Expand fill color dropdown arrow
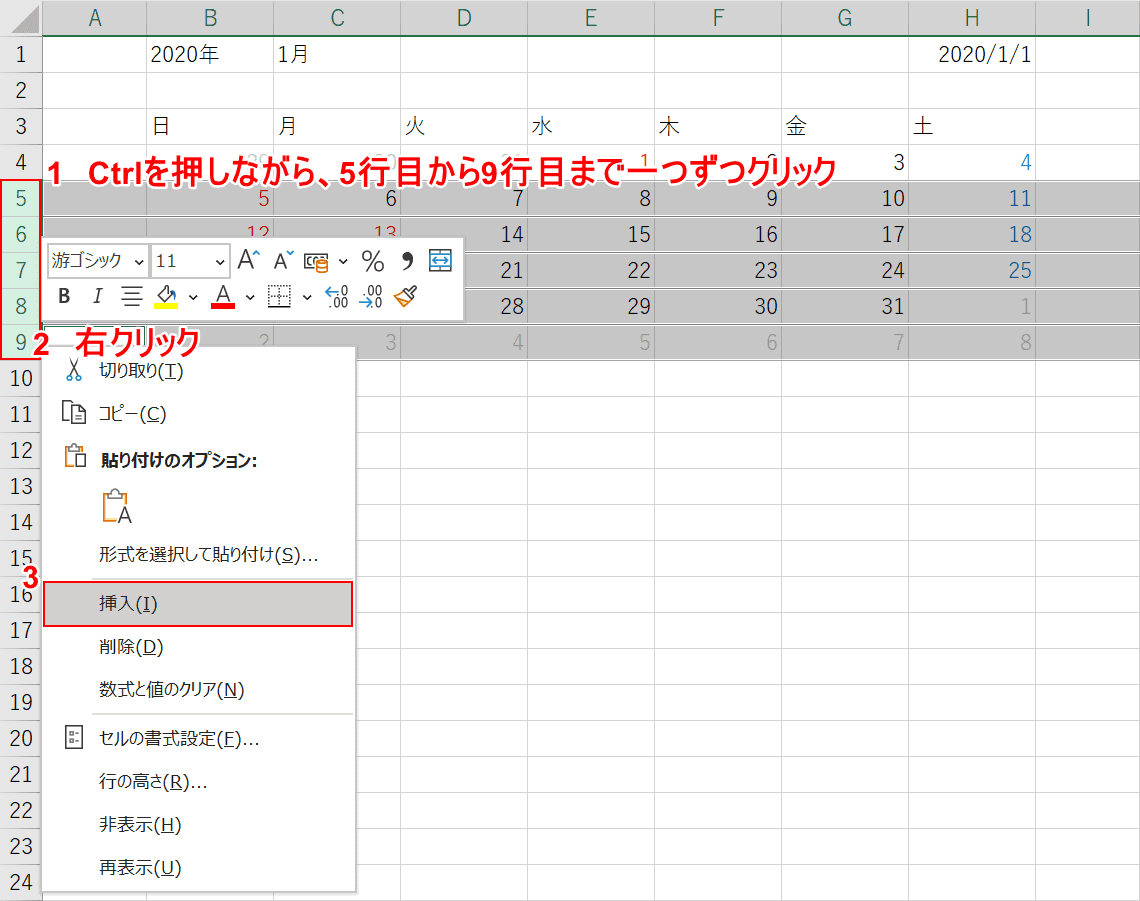 pos(193,297)
